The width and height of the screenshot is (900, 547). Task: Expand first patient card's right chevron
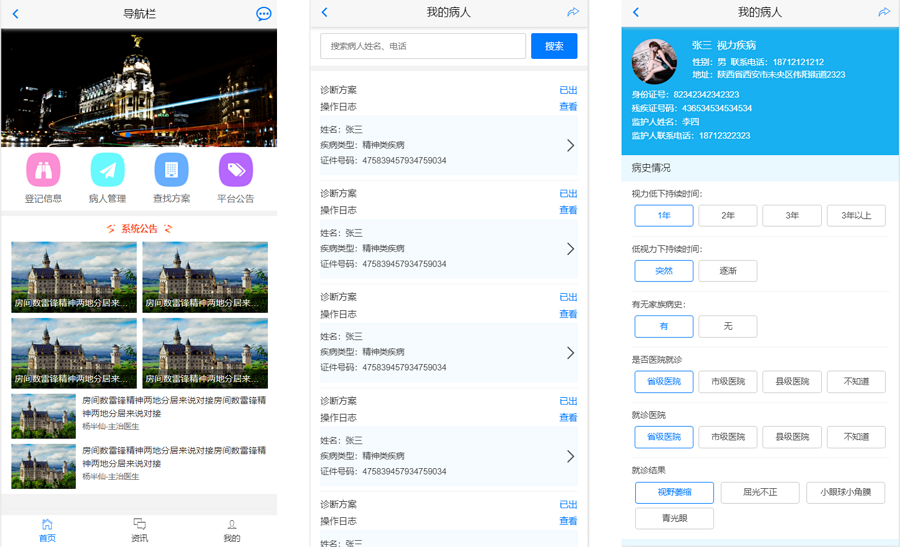[570, 145]
